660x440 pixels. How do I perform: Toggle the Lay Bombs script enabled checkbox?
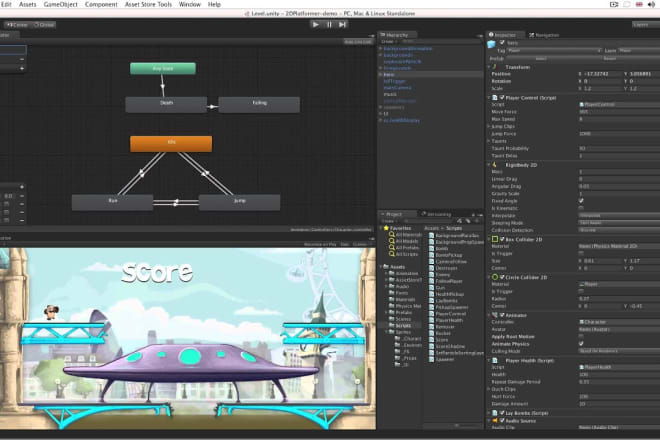coord(502,413)
